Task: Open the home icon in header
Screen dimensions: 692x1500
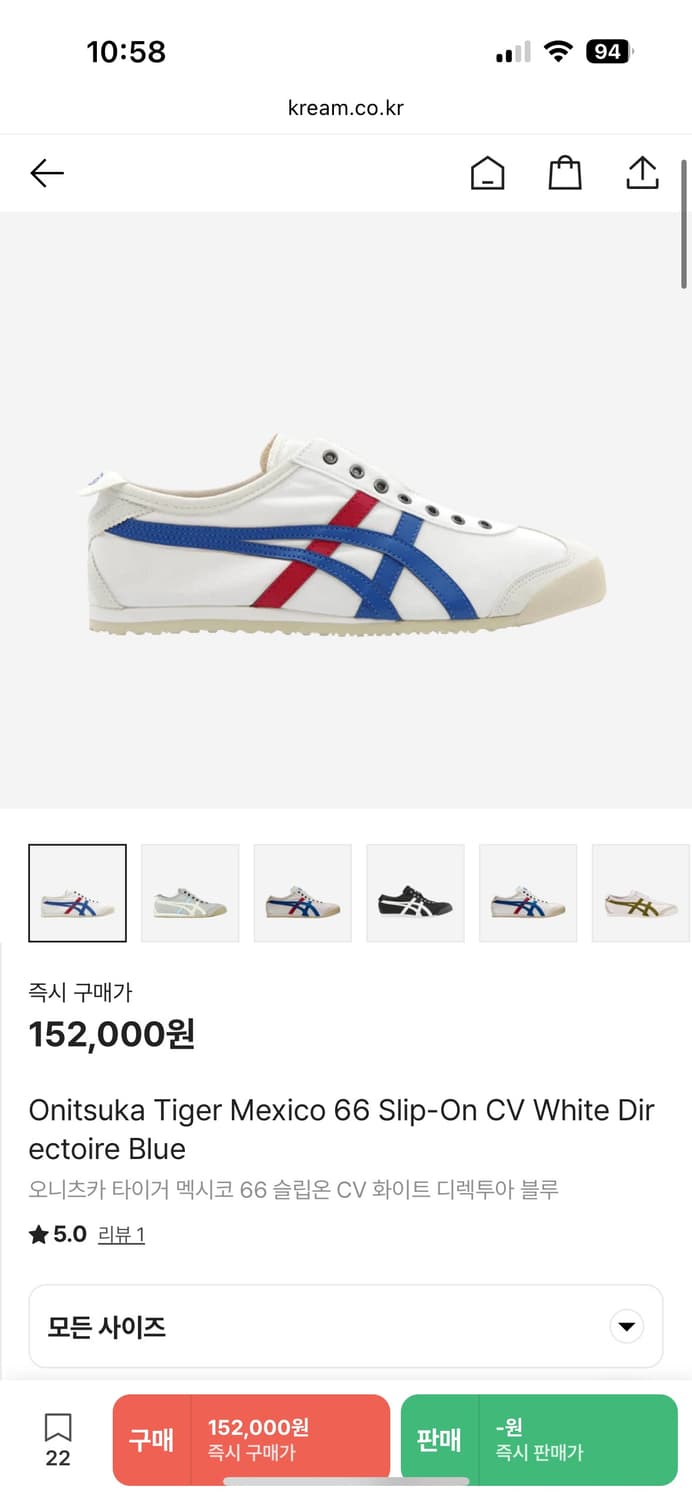Action: [487, 173]
